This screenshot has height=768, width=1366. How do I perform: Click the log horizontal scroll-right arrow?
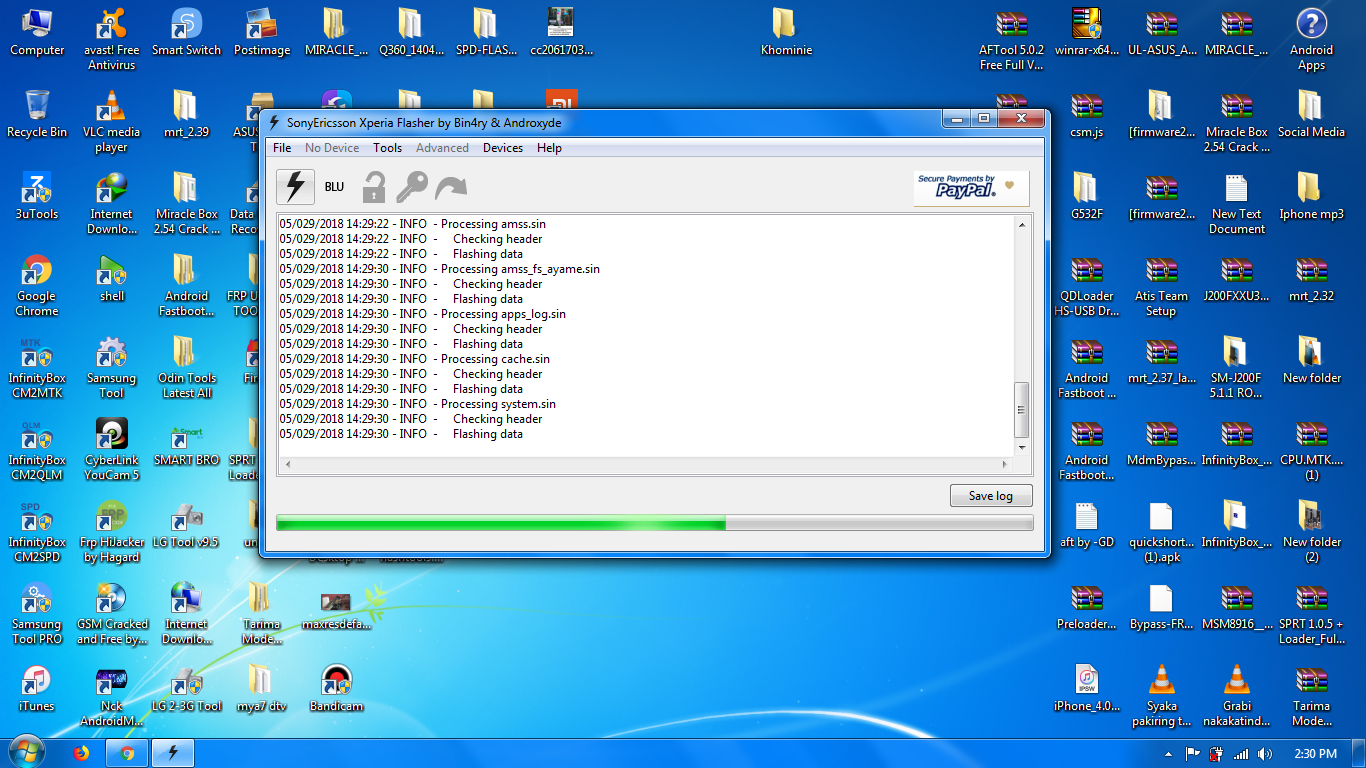[1005, 465]
